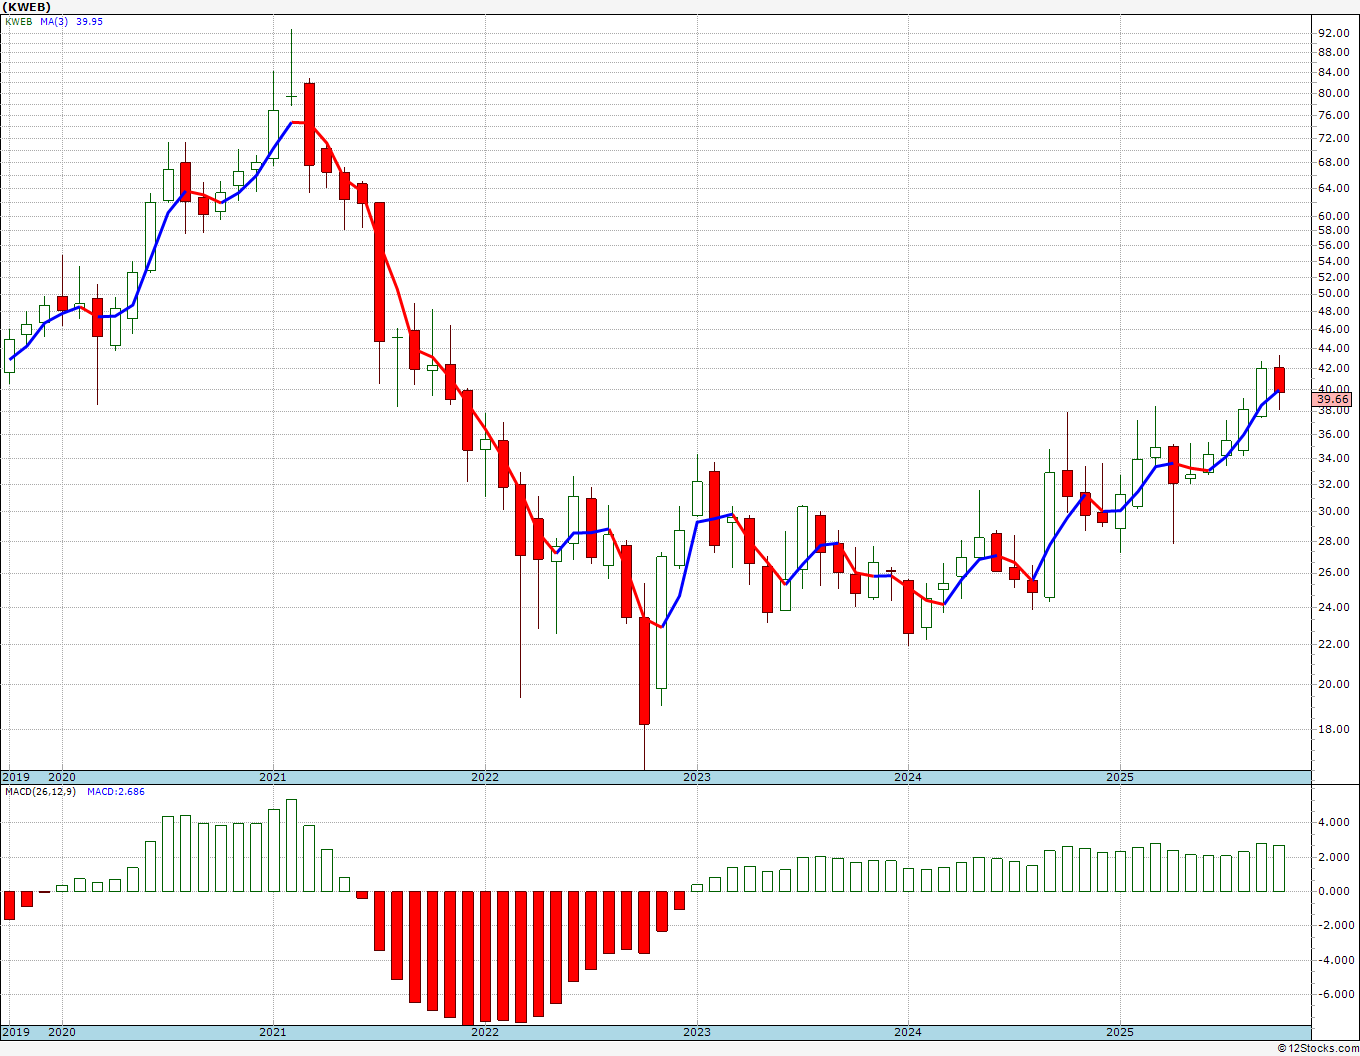Select the 50.00 price axis label
The image size is (1360, 1056).
[x=1334, y=293]
